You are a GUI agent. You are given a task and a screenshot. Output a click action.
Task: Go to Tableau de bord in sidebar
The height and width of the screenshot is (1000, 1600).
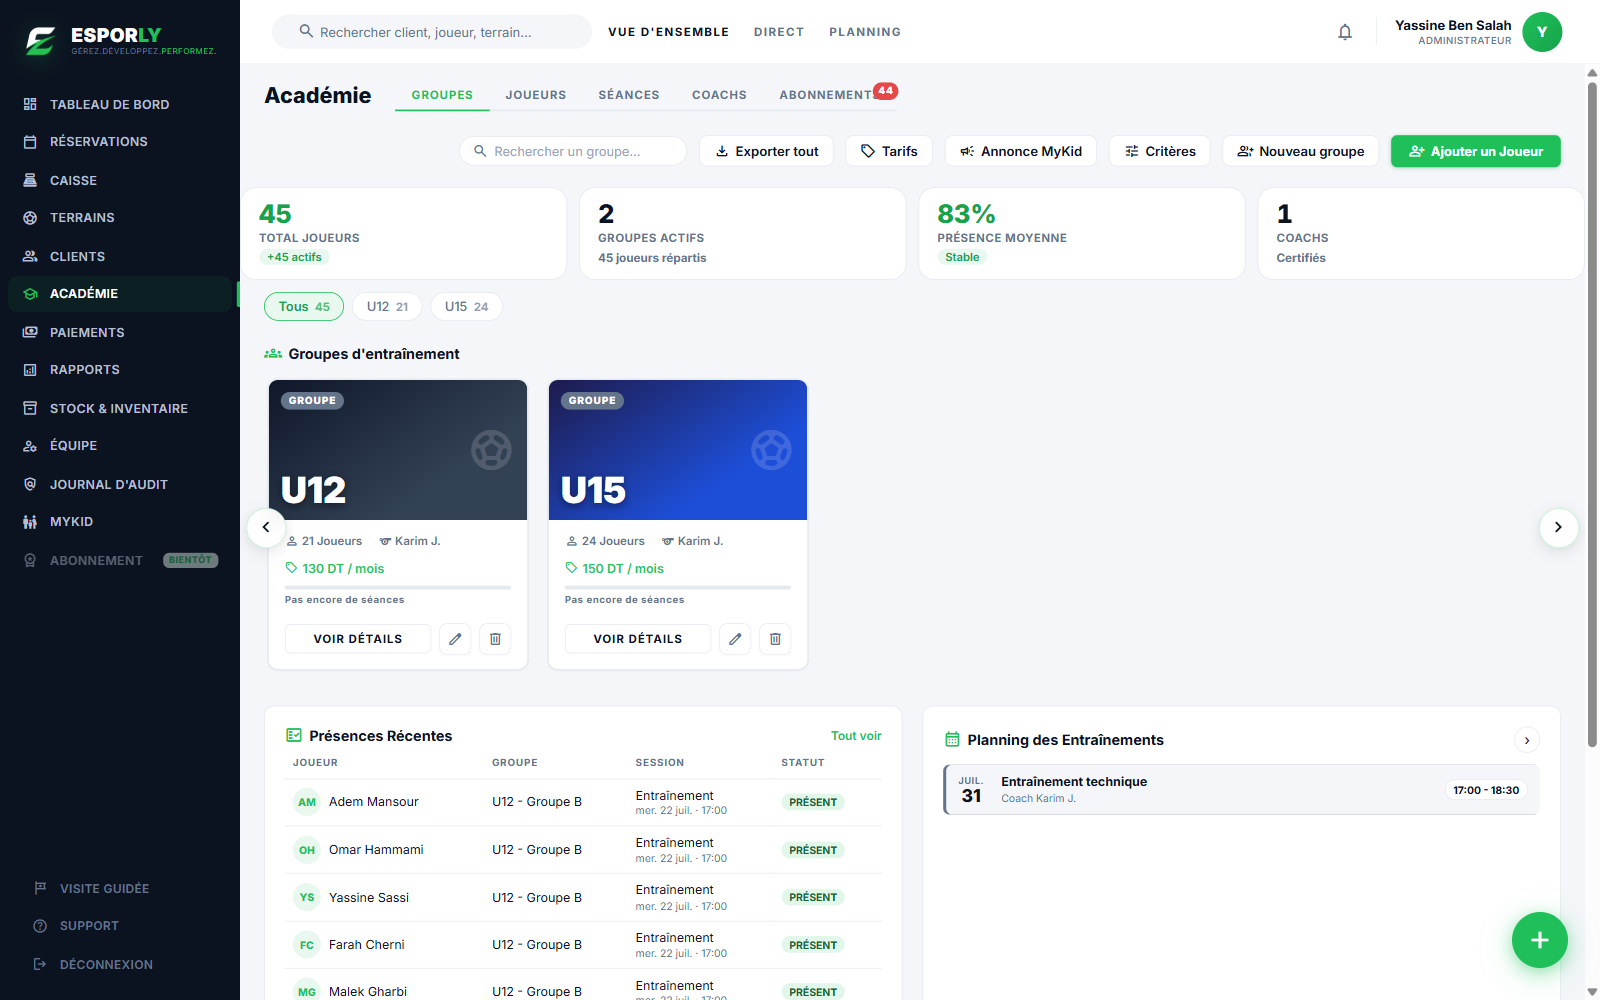(x=120, y=104)
